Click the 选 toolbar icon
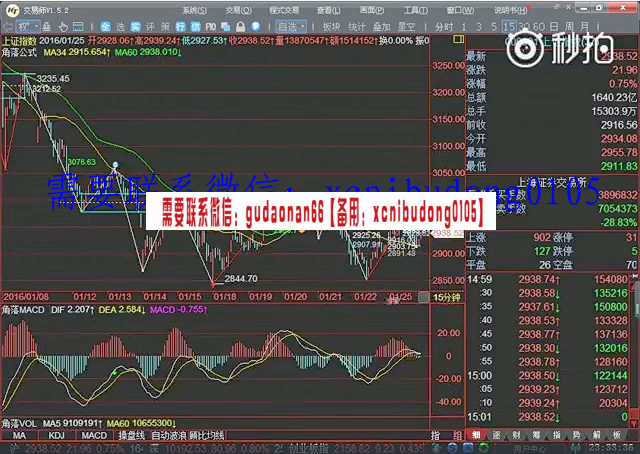Screen dimensions: 640x454 120,27
